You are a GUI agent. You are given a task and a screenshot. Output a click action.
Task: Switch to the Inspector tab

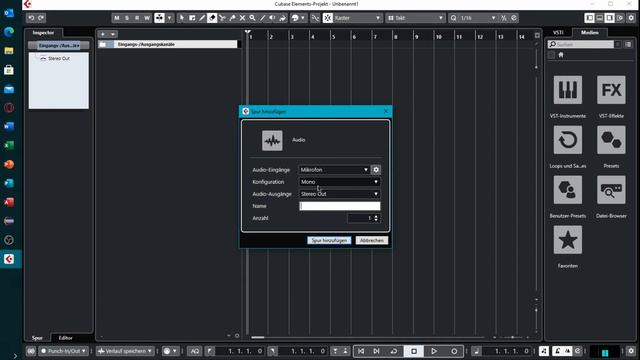[x=43, y=33]
